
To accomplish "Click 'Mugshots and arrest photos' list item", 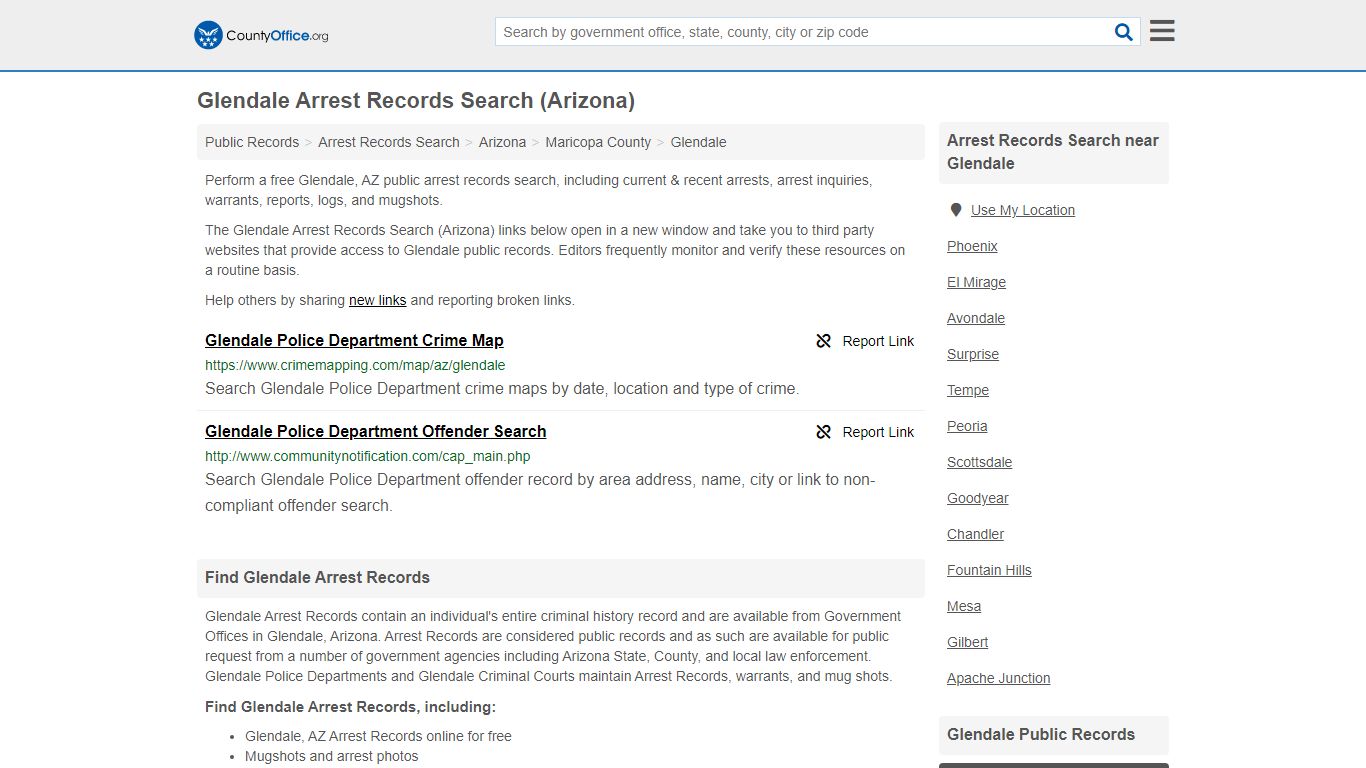I will [332, 756].
